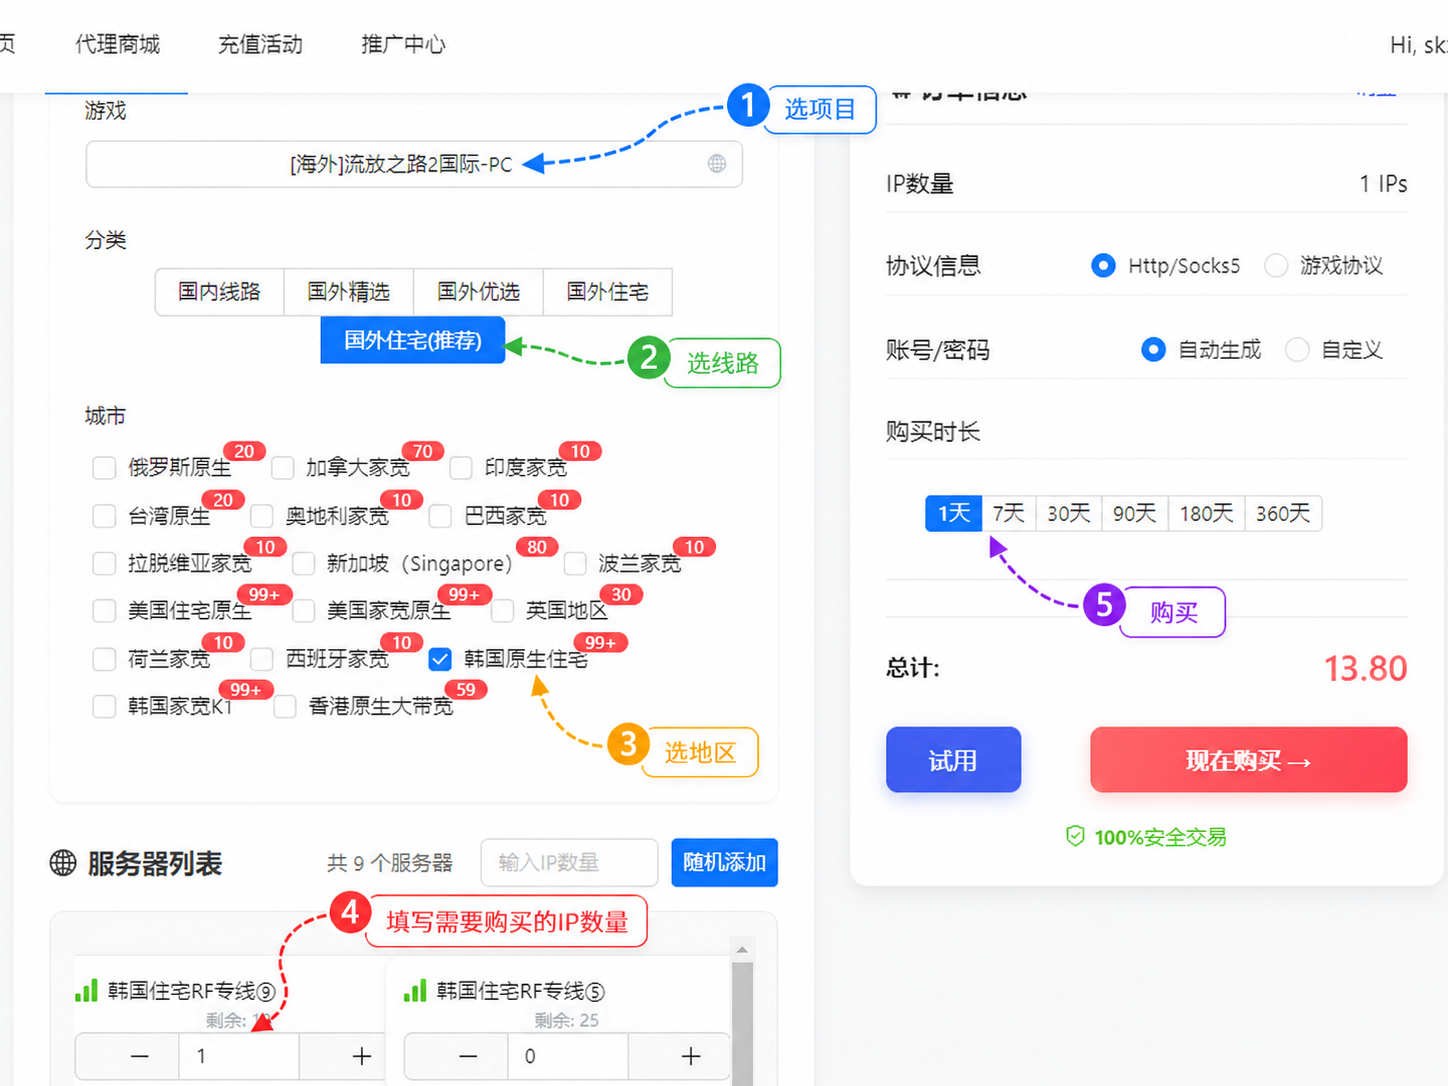Open the 代理商城 nav tab

[x=117, y=45]
